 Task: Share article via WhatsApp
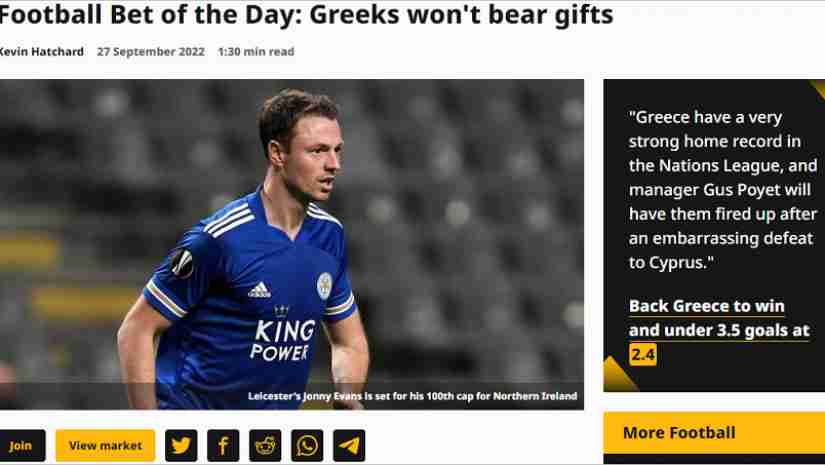307,446
